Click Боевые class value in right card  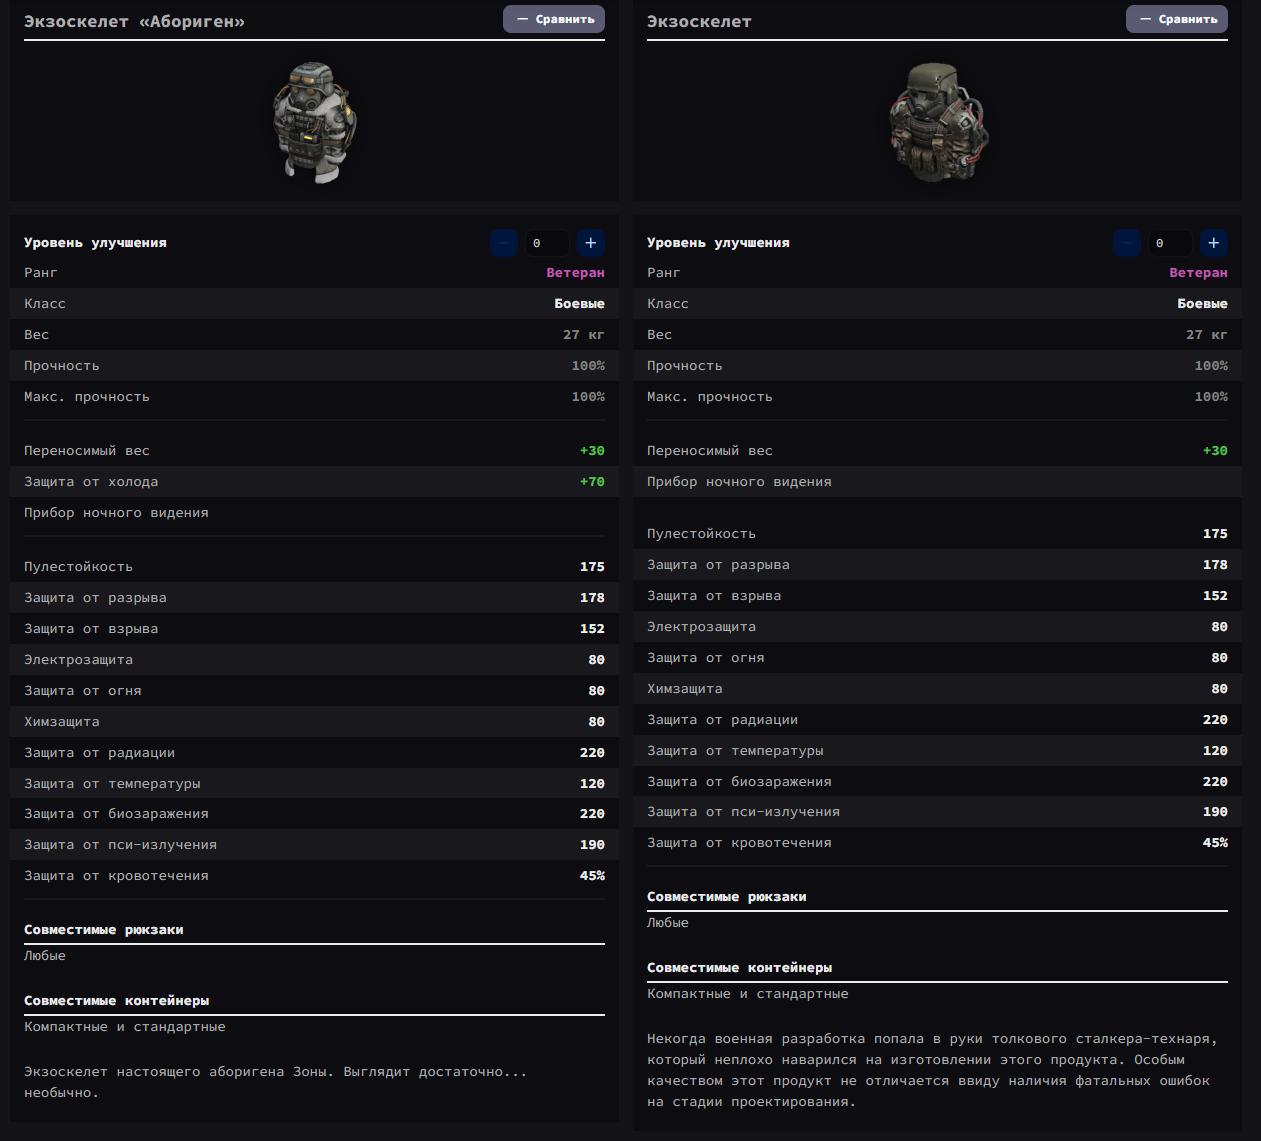pyautogui.click(x=1202, y=304)
